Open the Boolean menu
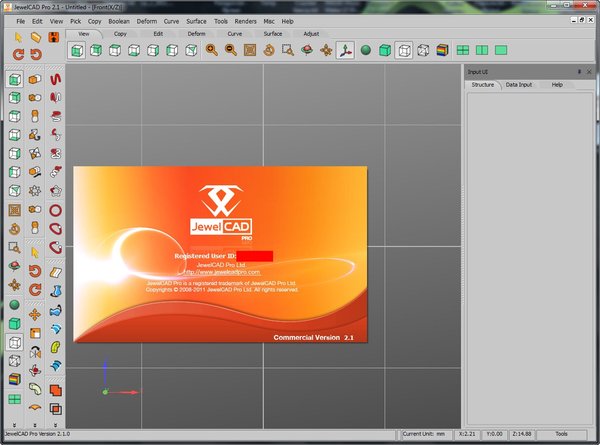The image size is (600, 445). (121, 20)
